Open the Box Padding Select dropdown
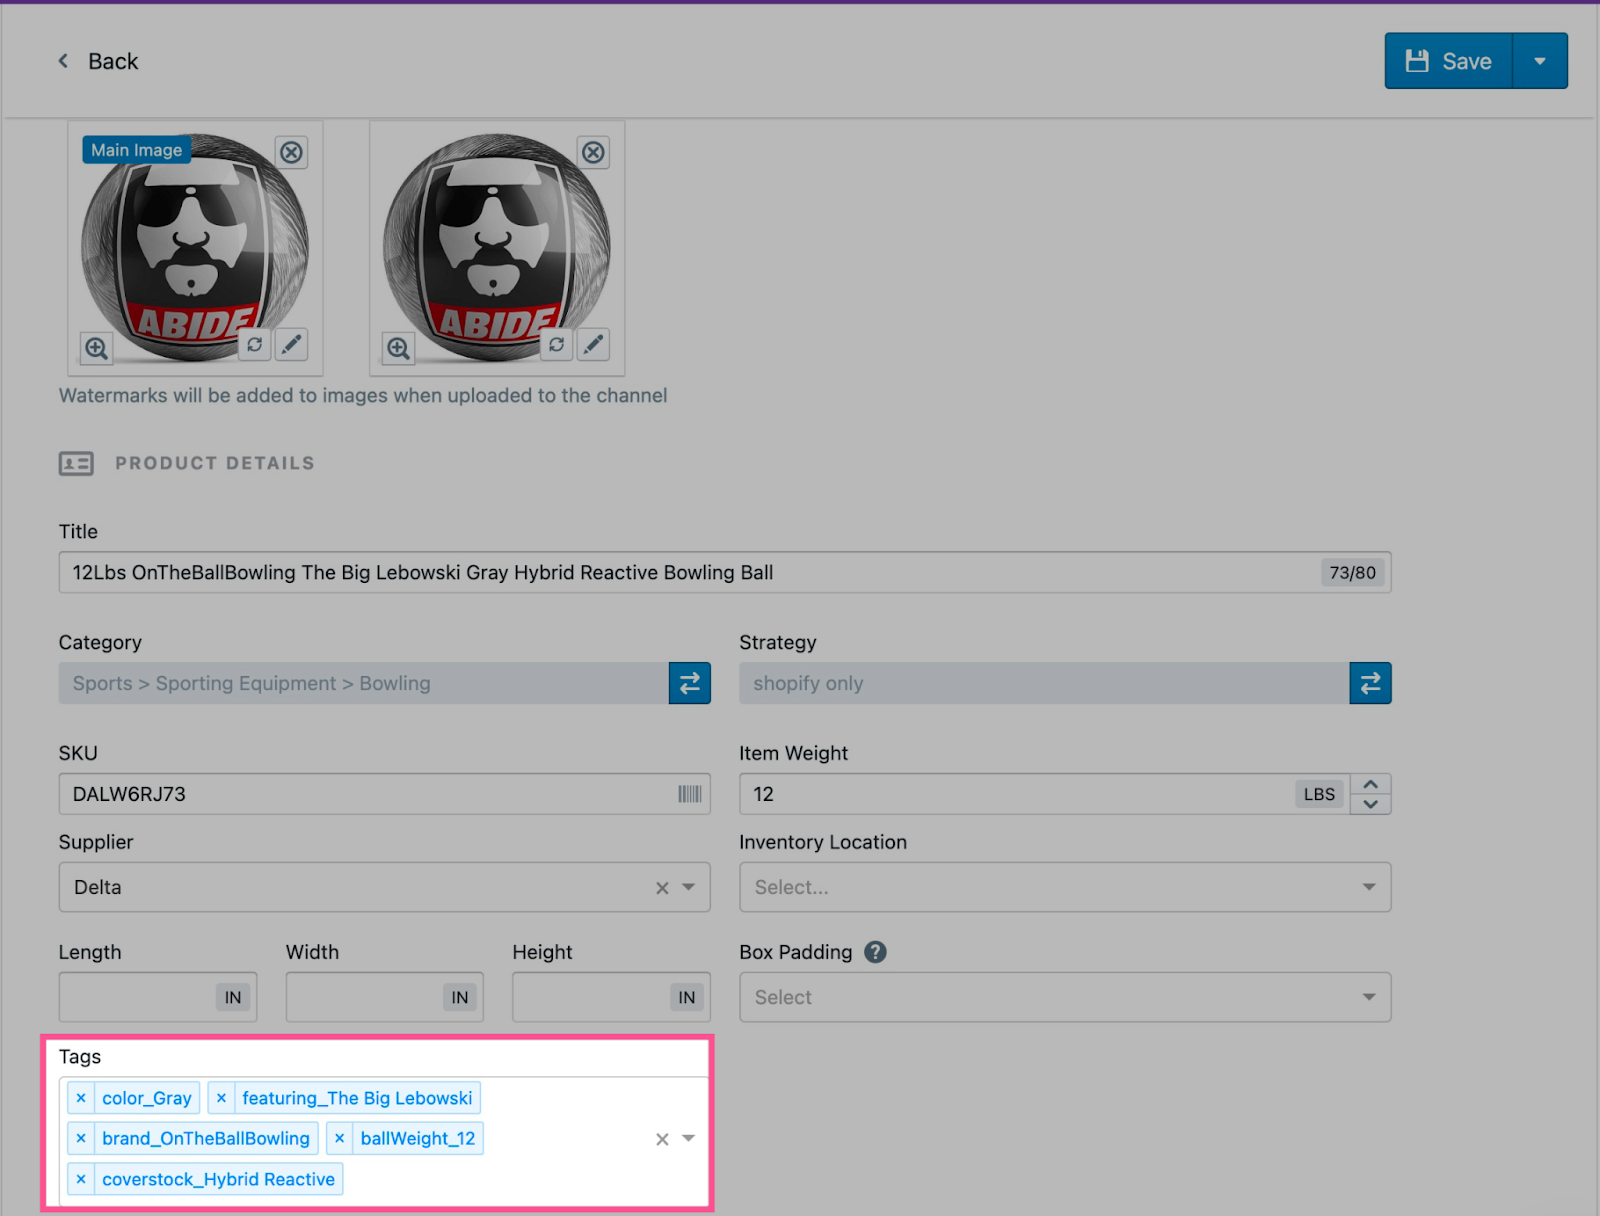Screen dimensions: 1600x1216 click(1065, 997)
